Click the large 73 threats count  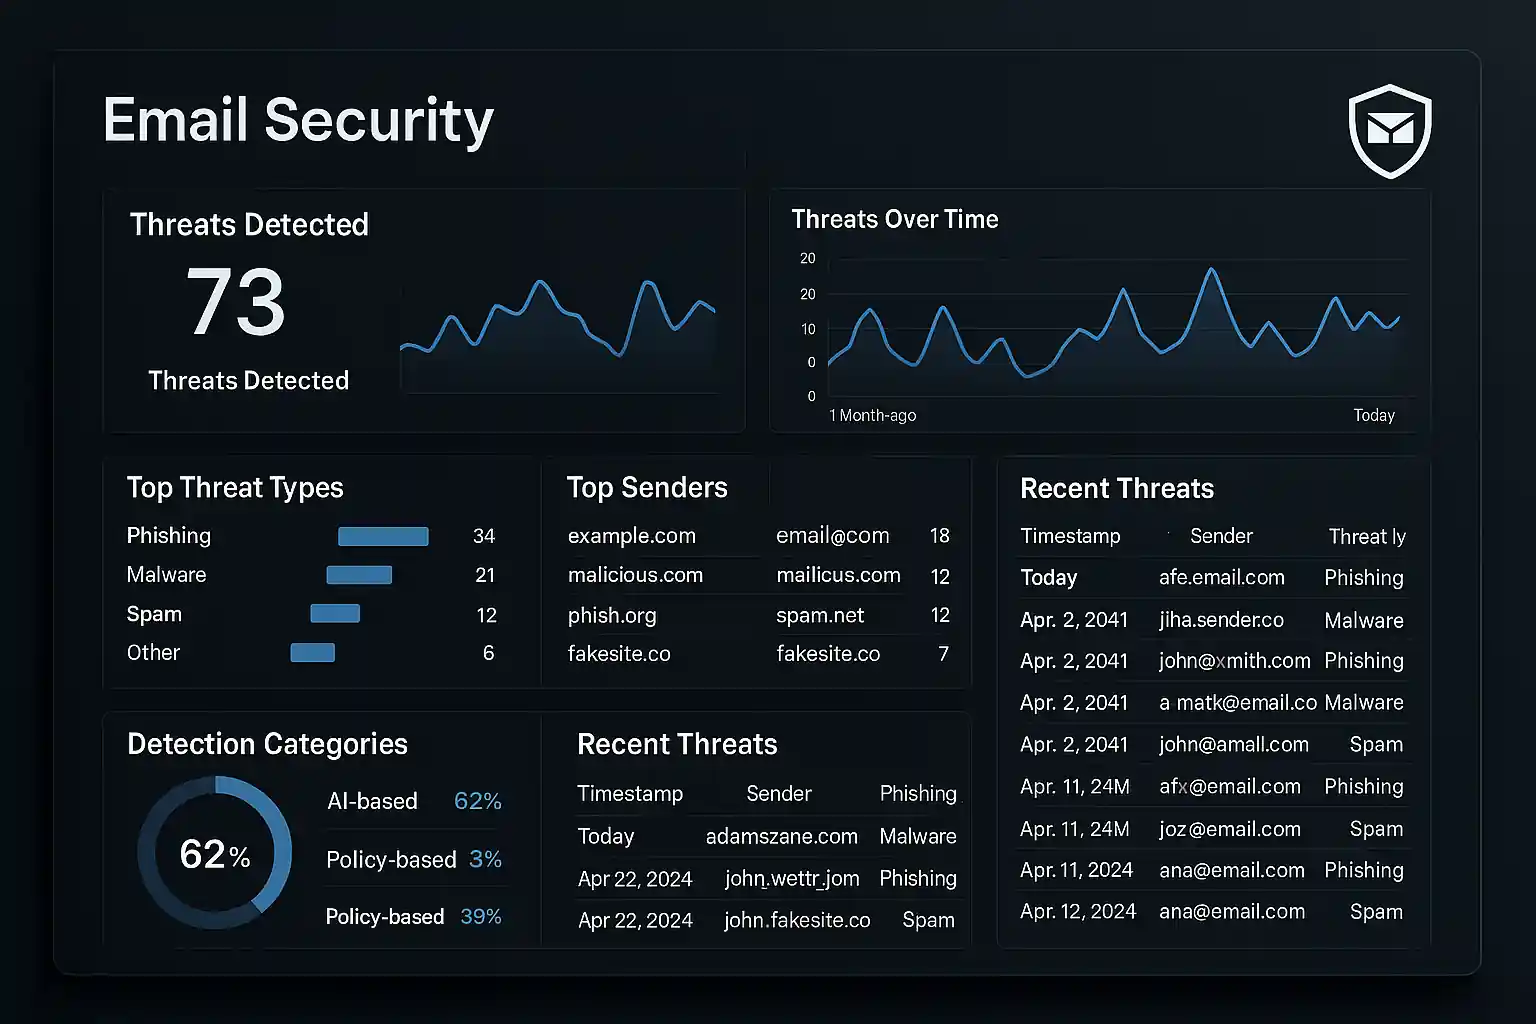click(236, 302)
